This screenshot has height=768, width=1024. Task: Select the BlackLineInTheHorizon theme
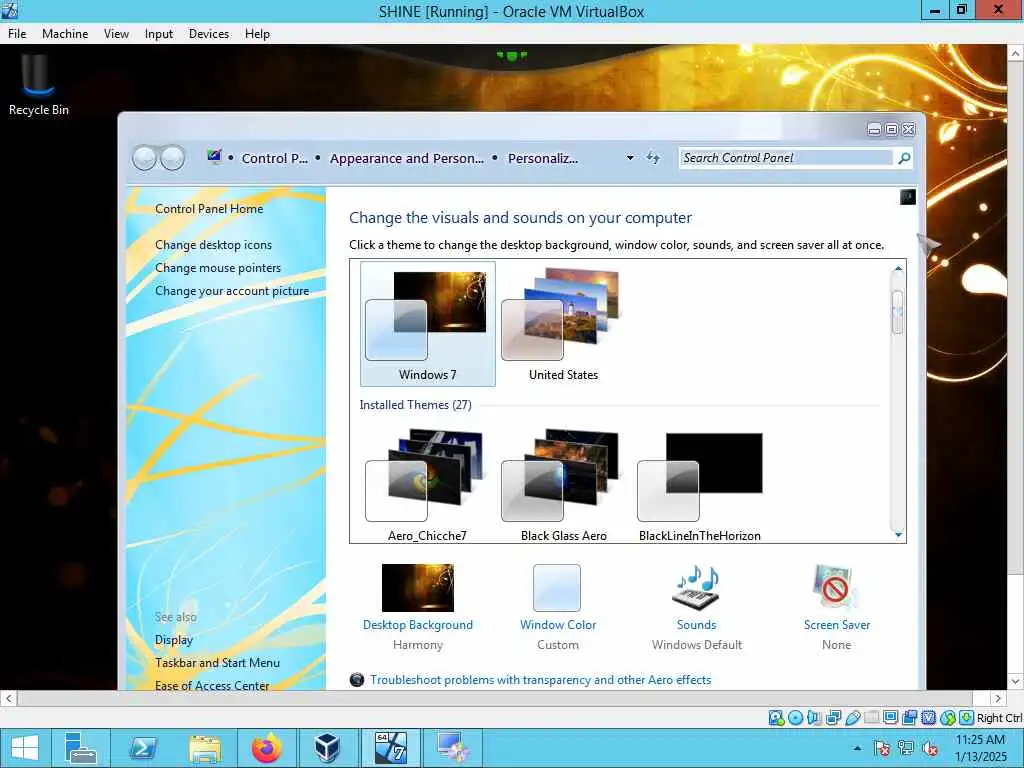pos(699,485)
